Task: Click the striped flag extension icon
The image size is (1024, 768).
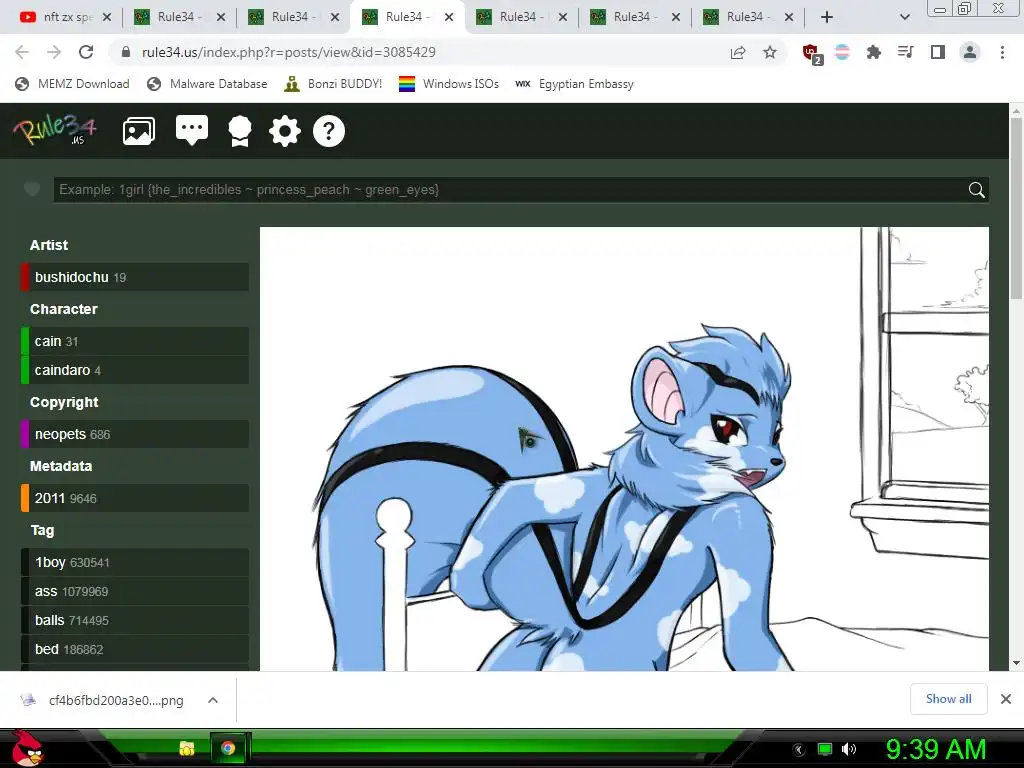Action: [842, 52]
